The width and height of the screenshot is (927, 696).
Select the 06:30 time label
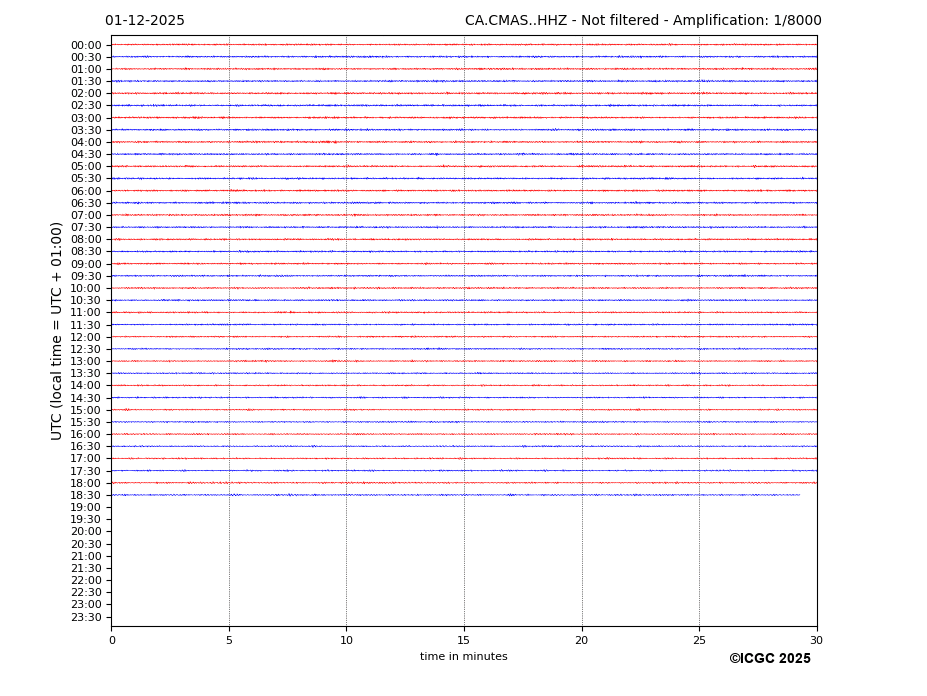click(x=86, y=203)
